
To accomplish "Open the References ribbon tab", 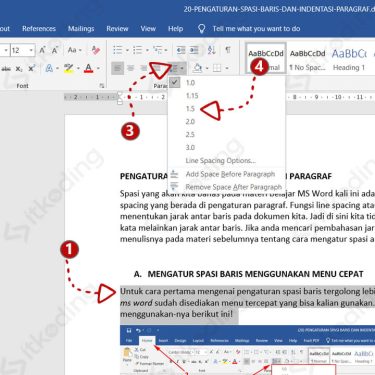I will pos(39,29).
